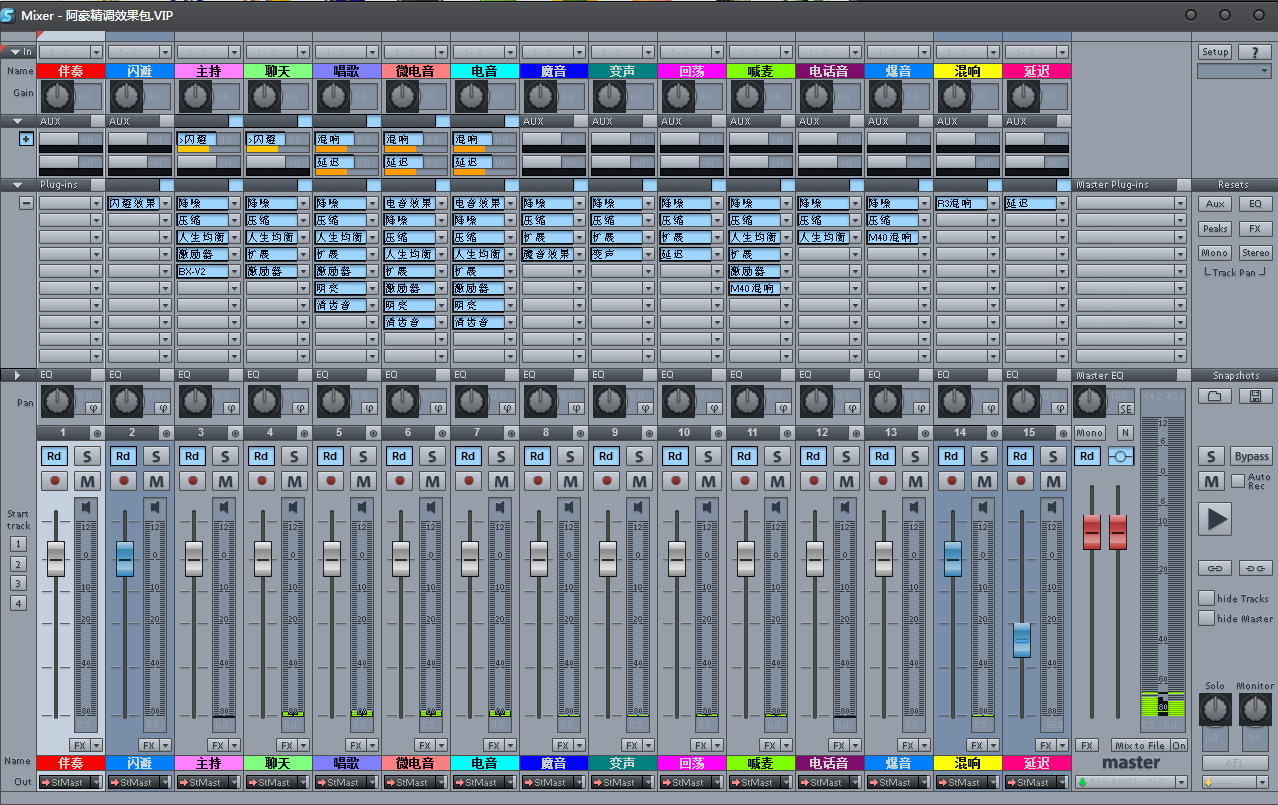The width and height of the screenshot is (1278, 805).
Task: Click the link icon beside track number 7
Action: point(511,433)
